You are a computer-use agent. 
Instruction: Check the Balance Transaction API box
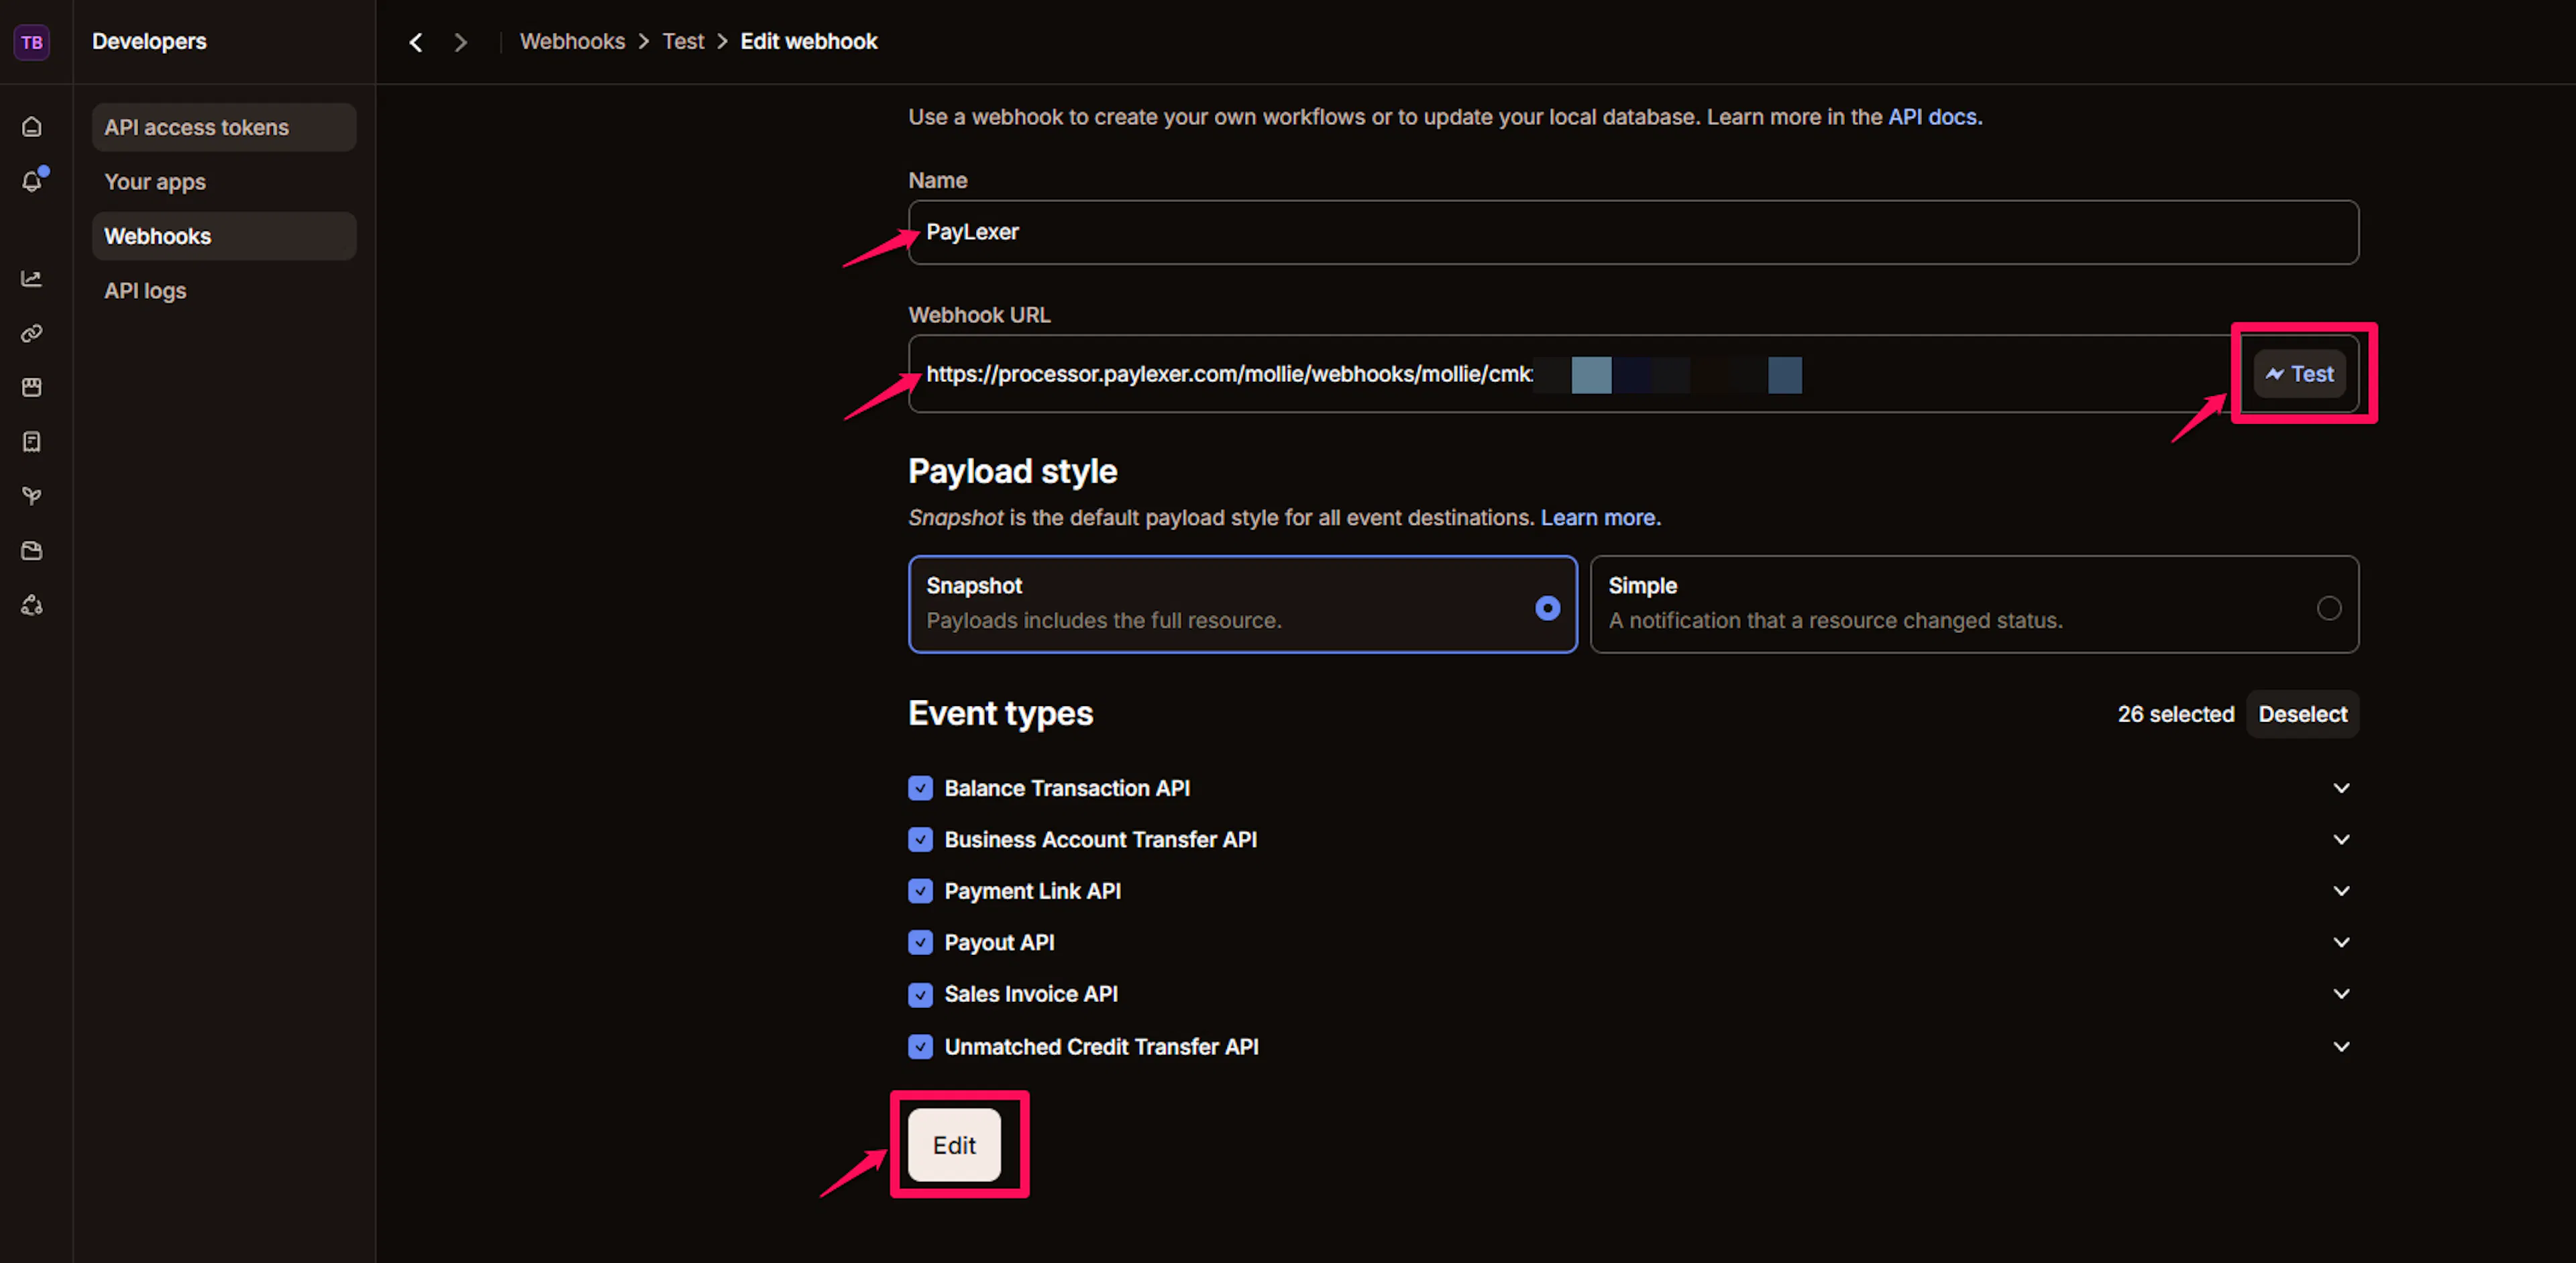click(x=920, y=788)
